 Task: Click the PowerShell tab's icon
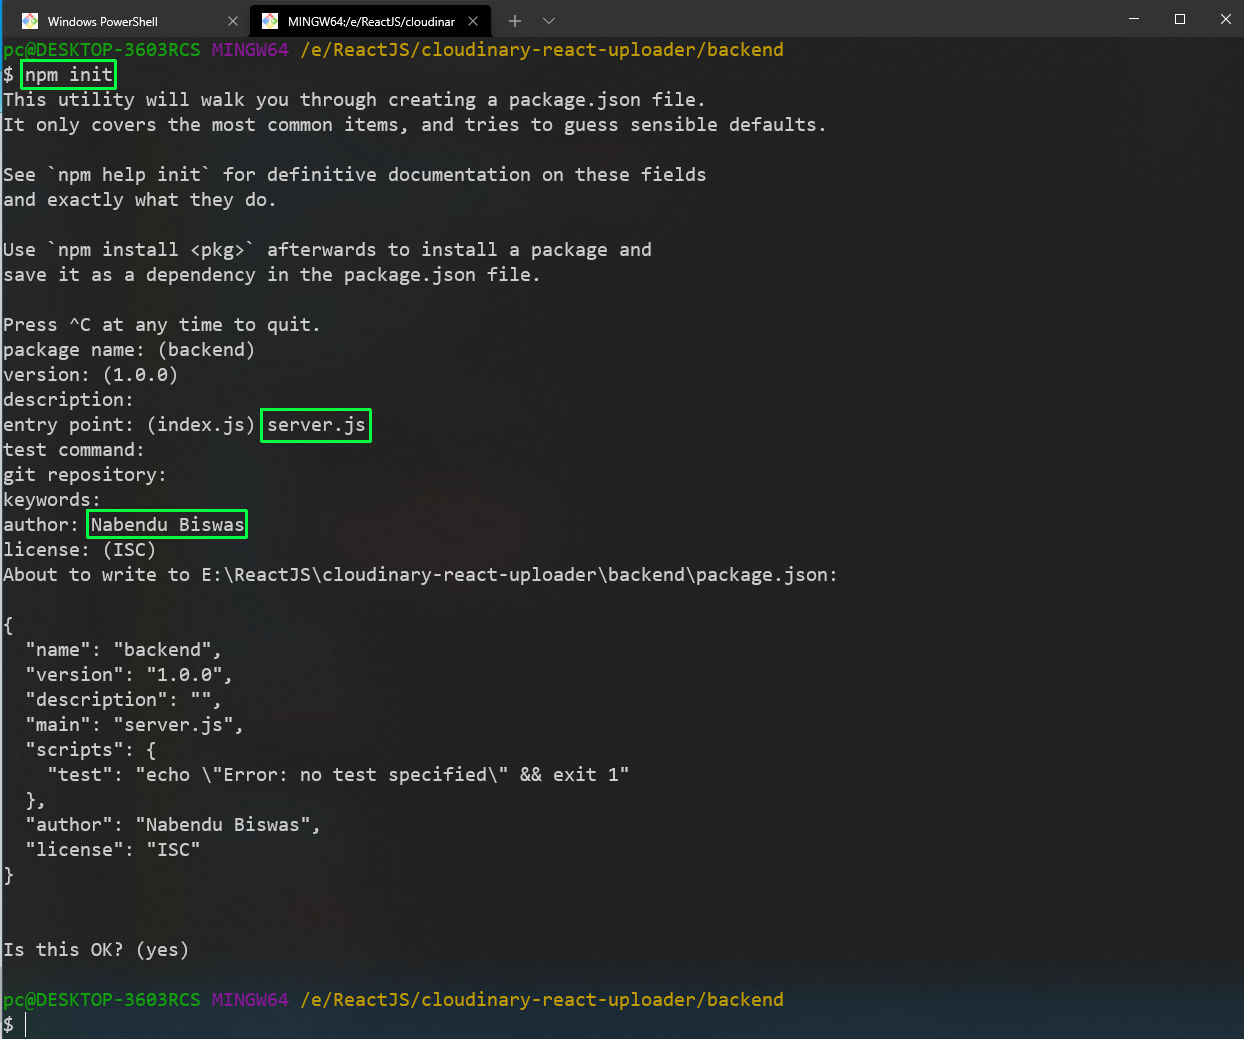(30, 21)
